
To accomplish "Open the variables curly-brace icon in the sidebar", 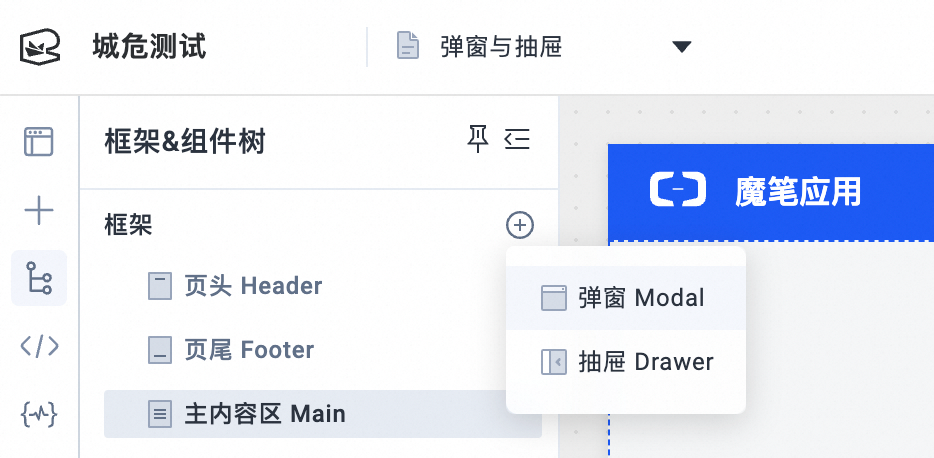I will [x=39, y=414].
